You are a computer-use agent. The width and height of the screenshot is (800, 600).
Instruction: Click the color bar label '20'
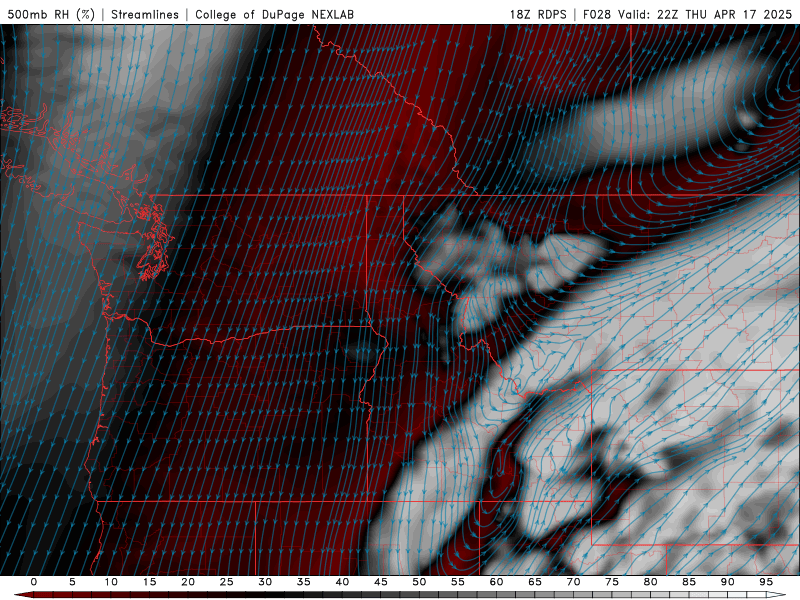(x=188, y=582)
